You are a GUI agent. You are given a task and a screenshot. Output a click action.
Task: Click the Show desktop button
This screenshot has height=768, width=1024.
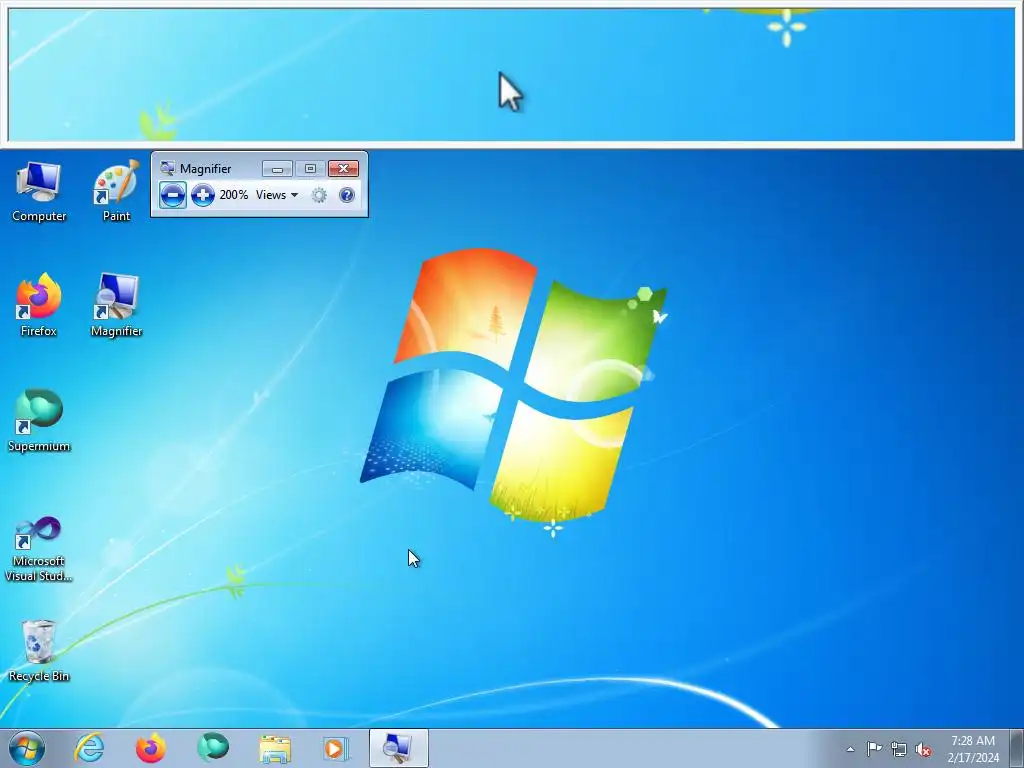click(1017, 748)
